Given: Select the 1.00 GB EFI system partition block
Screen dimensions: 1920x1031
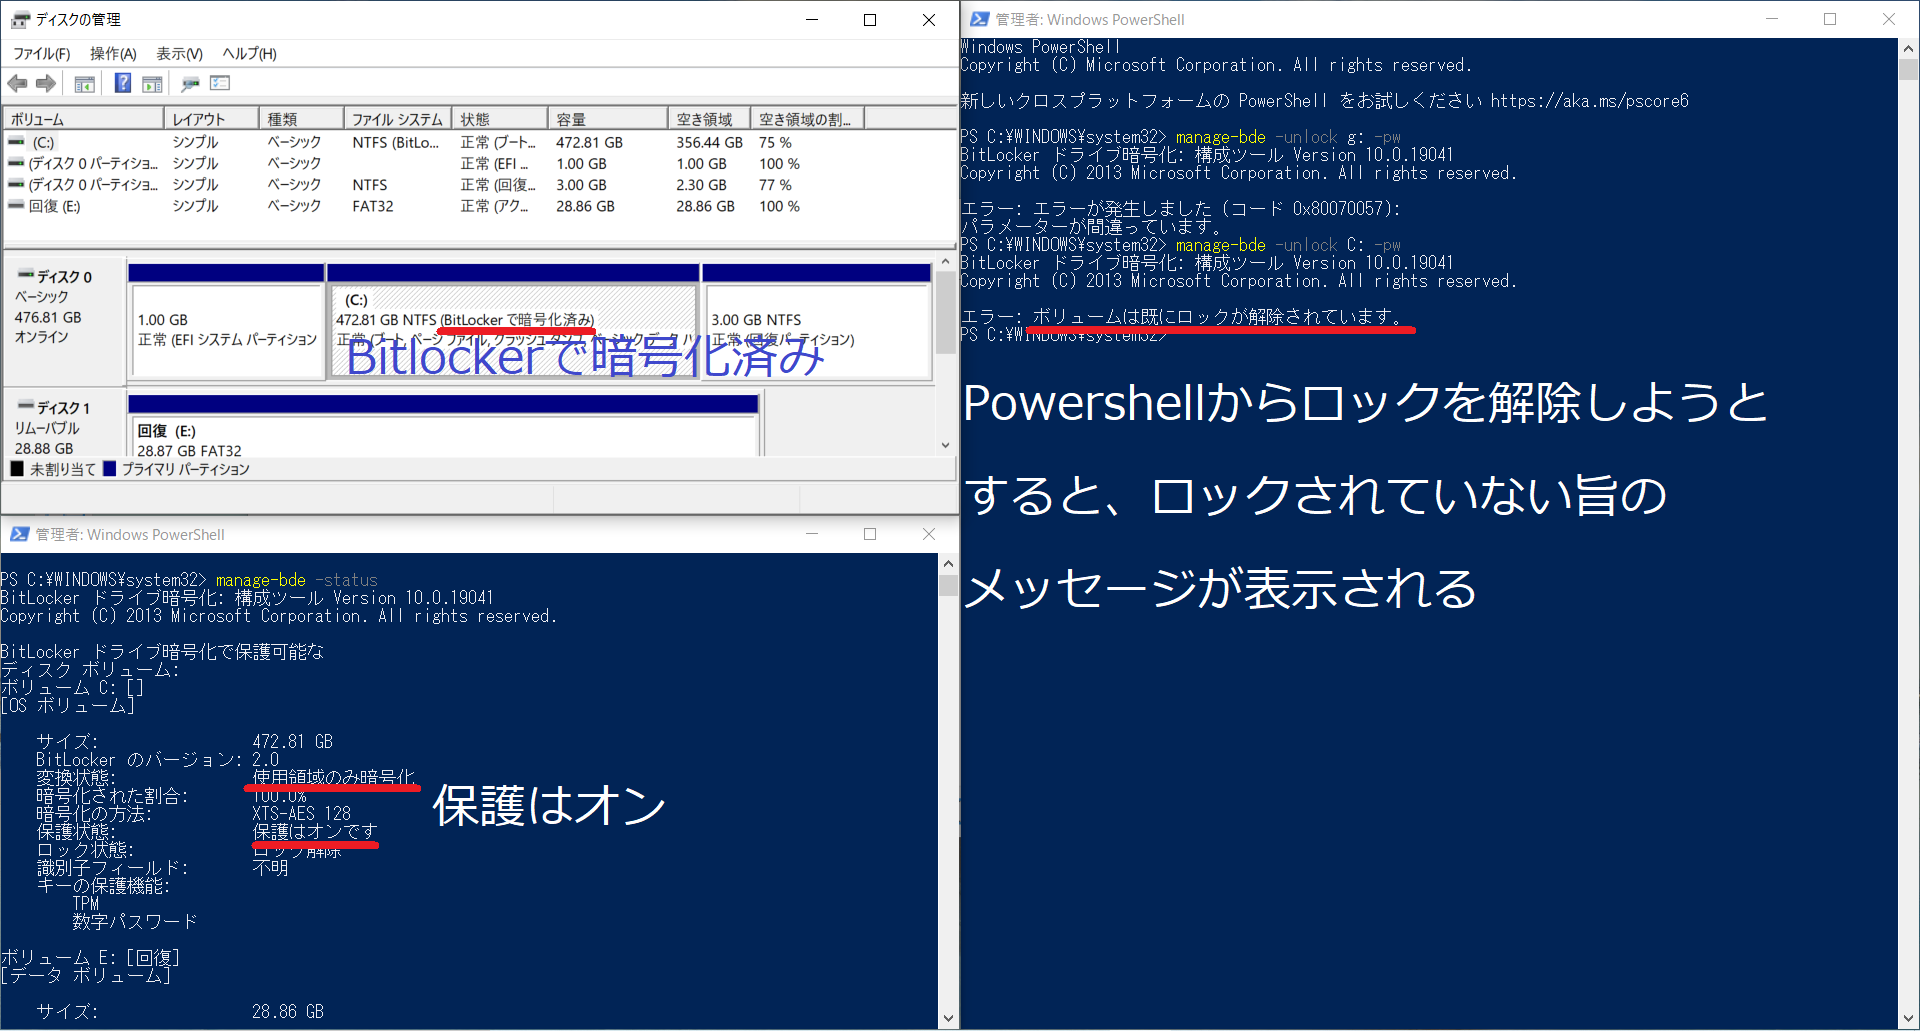Looking at the screenshot, I should pos(227,330).
